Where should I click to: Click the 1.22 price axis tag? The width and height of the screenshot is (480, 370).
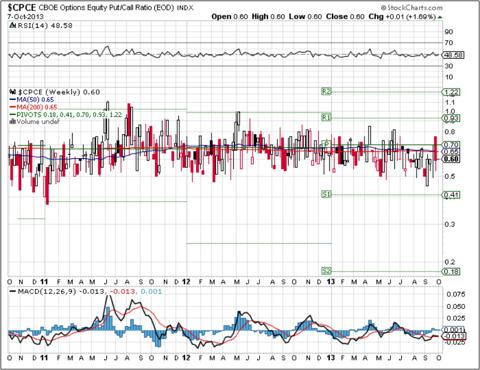451,92
